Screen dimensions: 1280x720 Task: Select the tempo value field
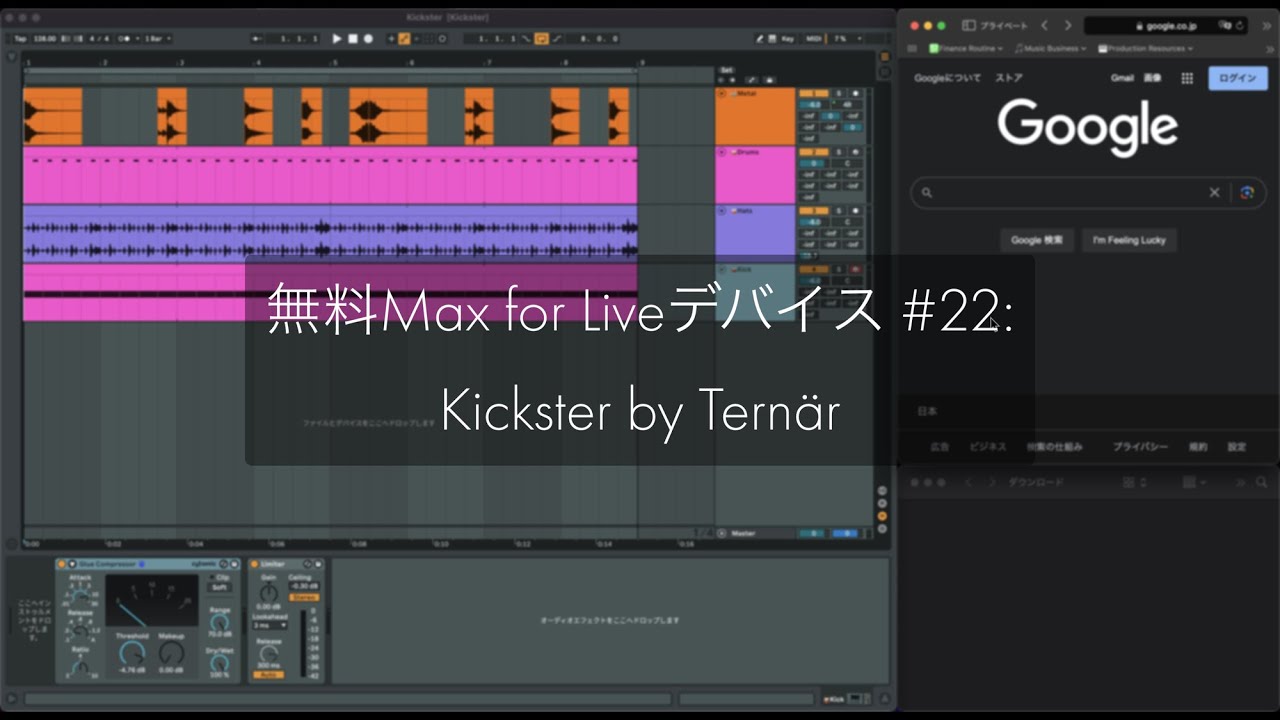(x=44, y=38)
